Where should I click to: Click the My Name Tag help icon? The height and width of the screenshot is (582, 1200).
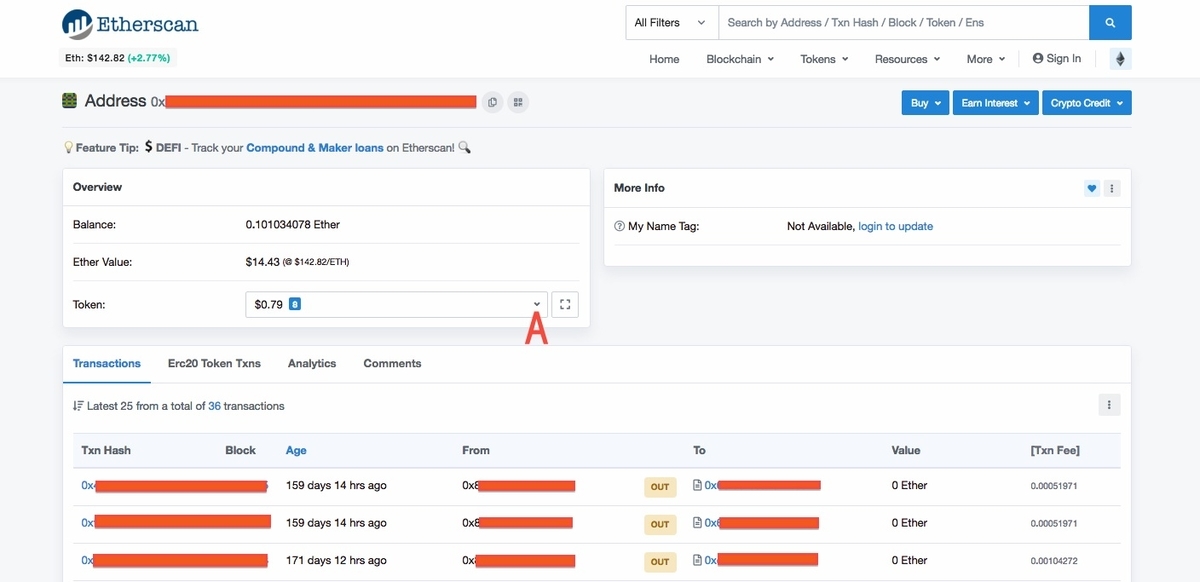coord(619,227)
